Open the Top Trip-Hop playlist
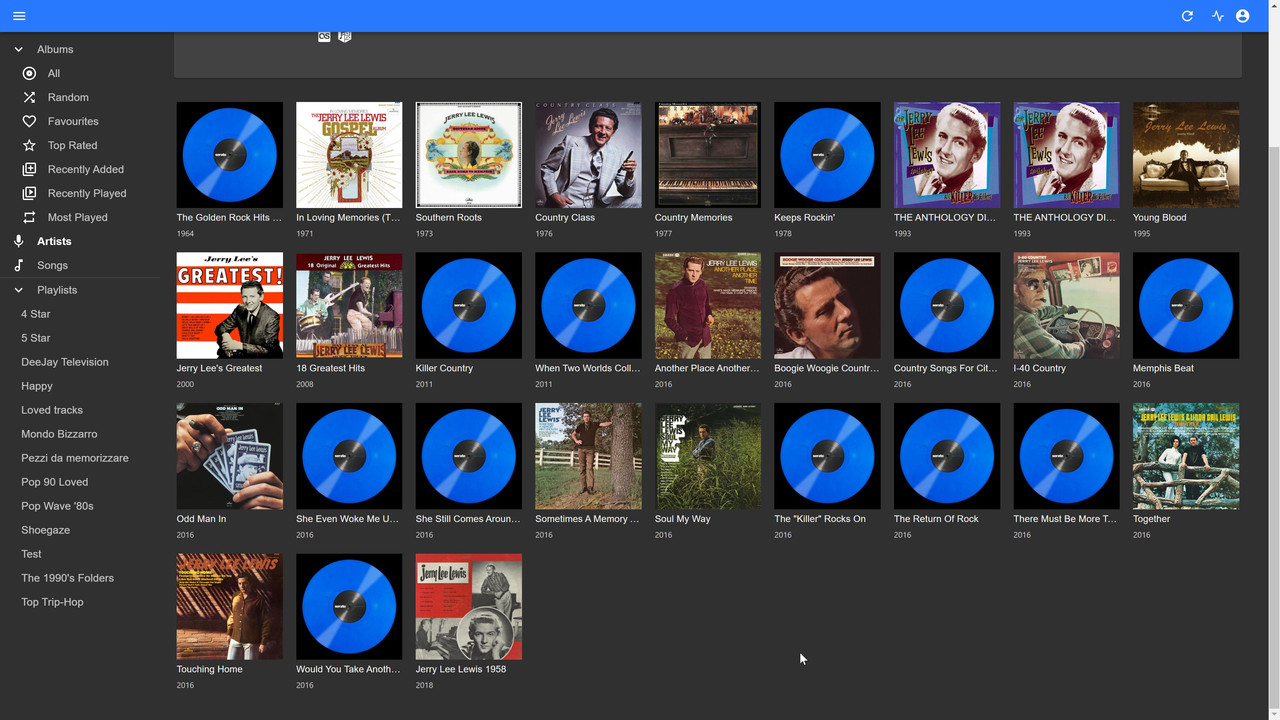 point(52,602)
